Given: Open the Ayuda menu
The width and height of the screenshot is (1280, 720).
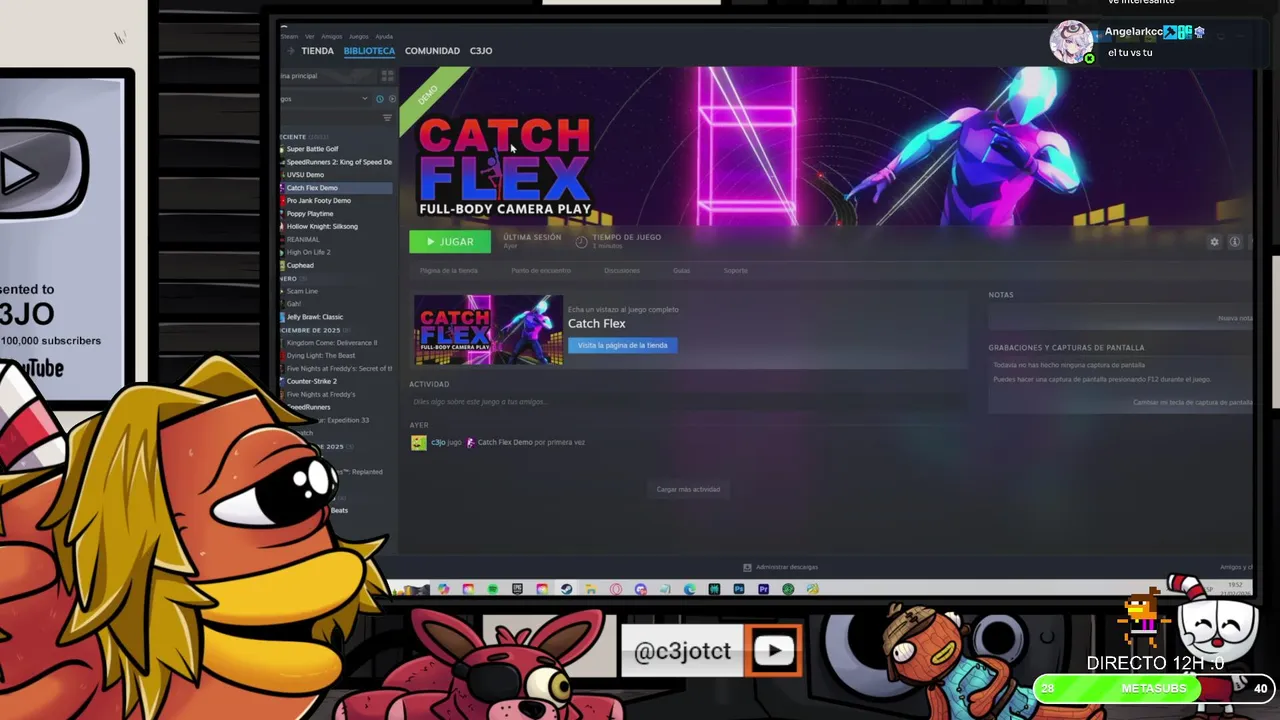Looking at the screenshot, I should click(x=384, y=36).
